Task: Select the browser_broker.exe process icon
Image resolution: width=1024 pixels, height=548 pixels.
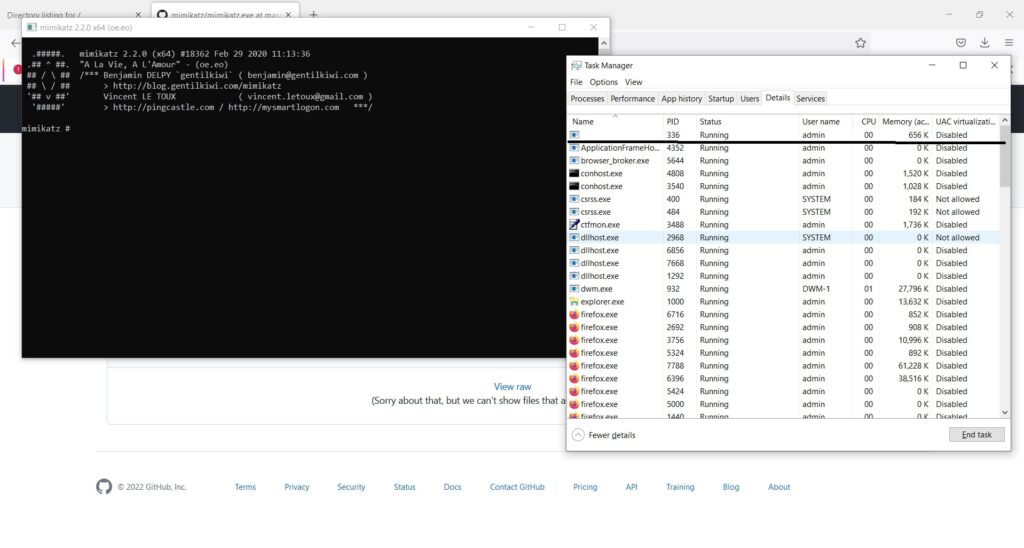Action: 574,161
